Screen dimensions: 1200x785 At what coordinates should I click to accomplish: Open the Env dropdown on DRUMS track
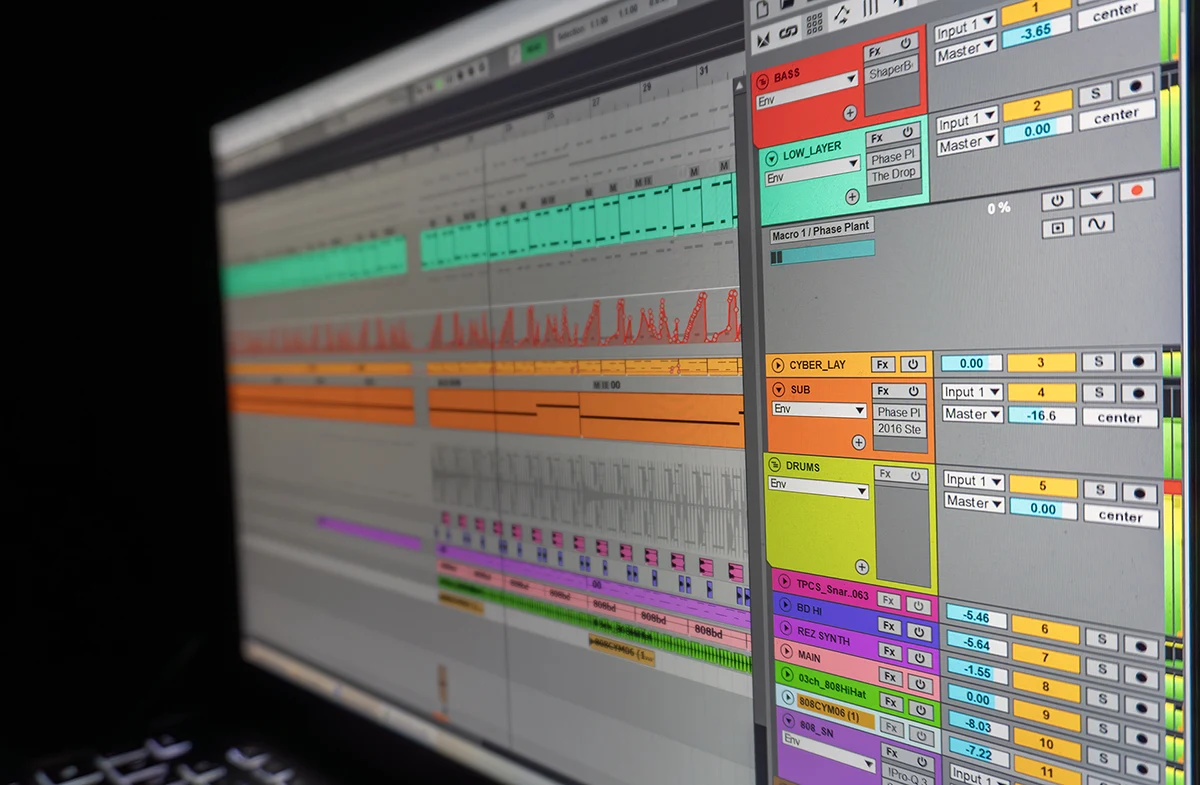[x=817, y=487]
